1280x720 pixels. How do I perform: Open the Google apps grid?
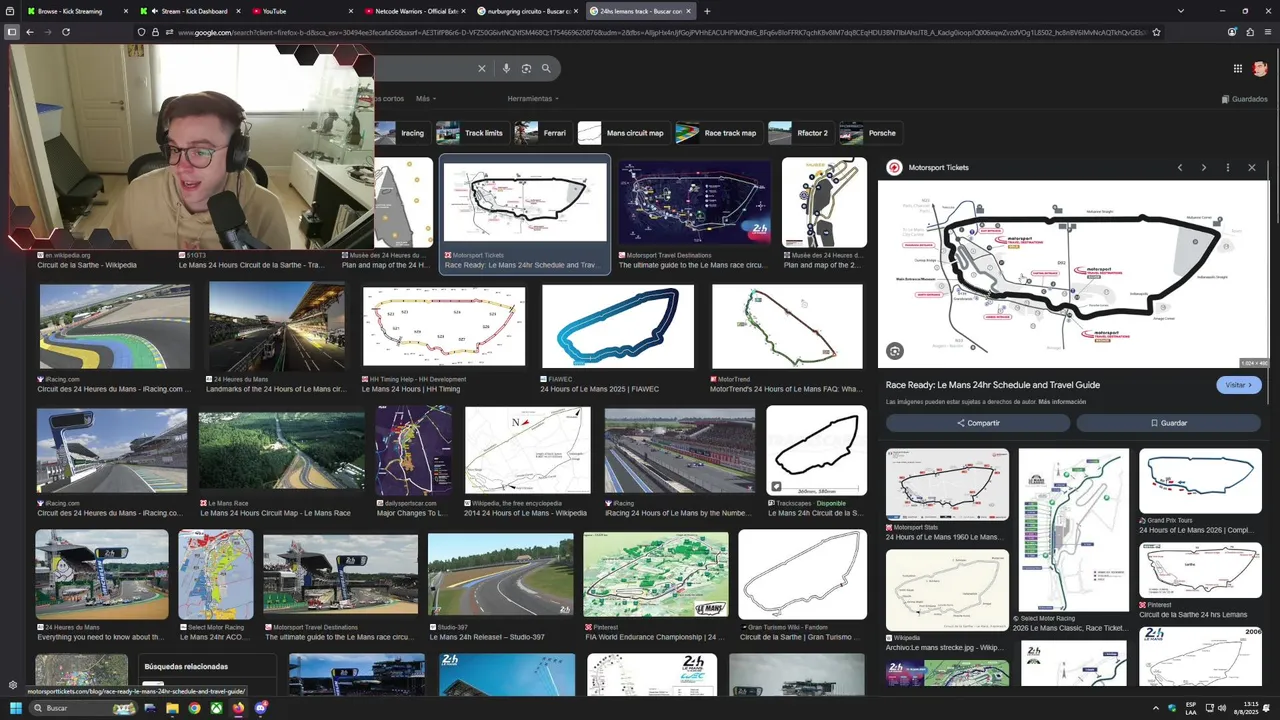pos(1237,68)
